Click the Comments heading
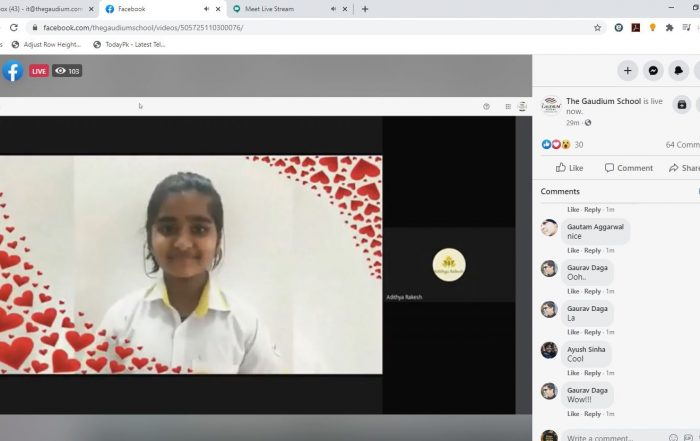 [560, 191]
